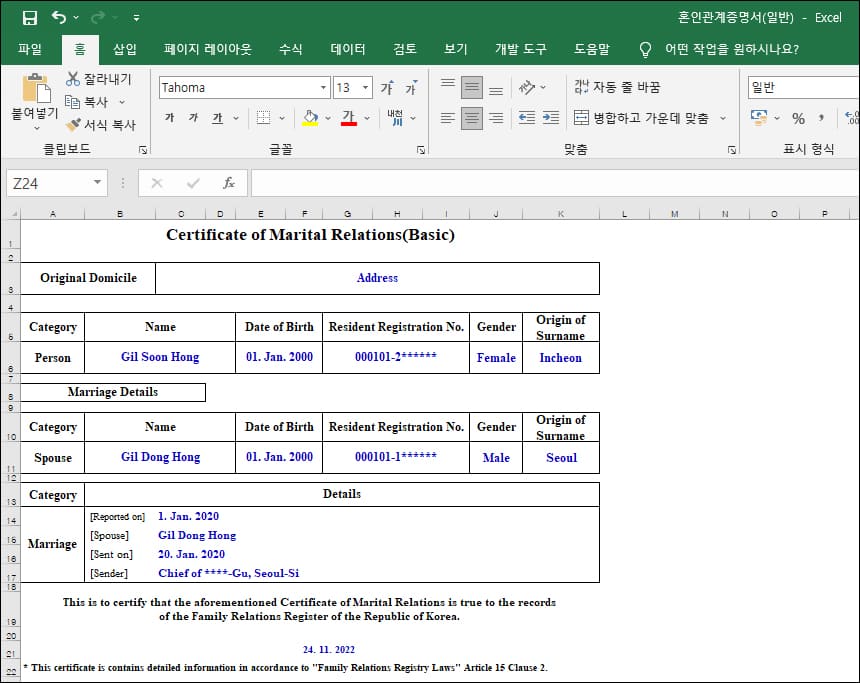
Task: Open the font color palette arrow
Action: click(x=367, y=118)
